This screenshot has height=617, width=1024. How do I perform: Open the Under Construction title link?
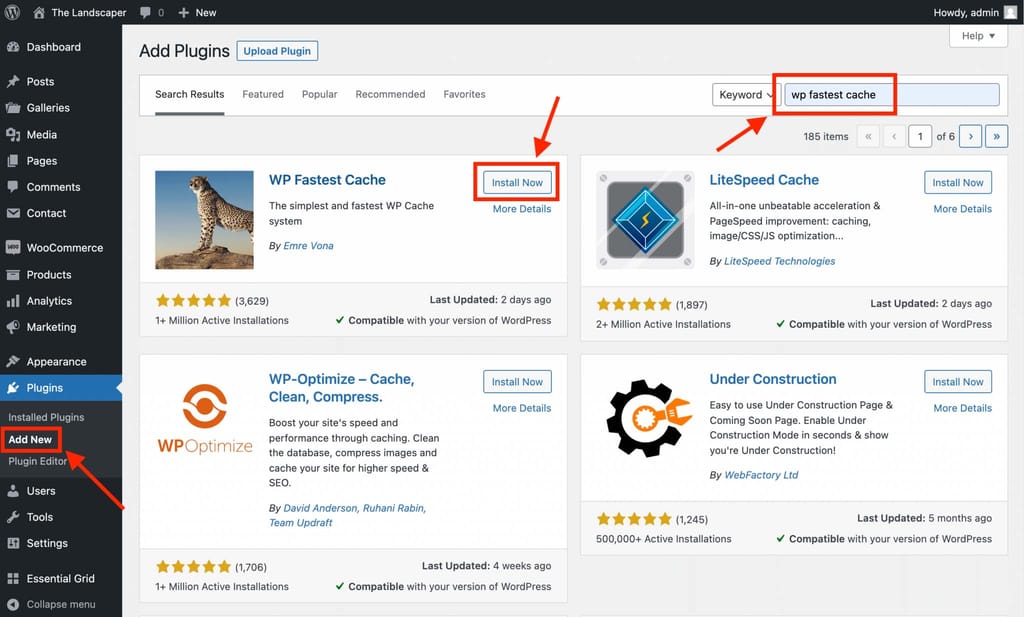click(x=773, y=379)
